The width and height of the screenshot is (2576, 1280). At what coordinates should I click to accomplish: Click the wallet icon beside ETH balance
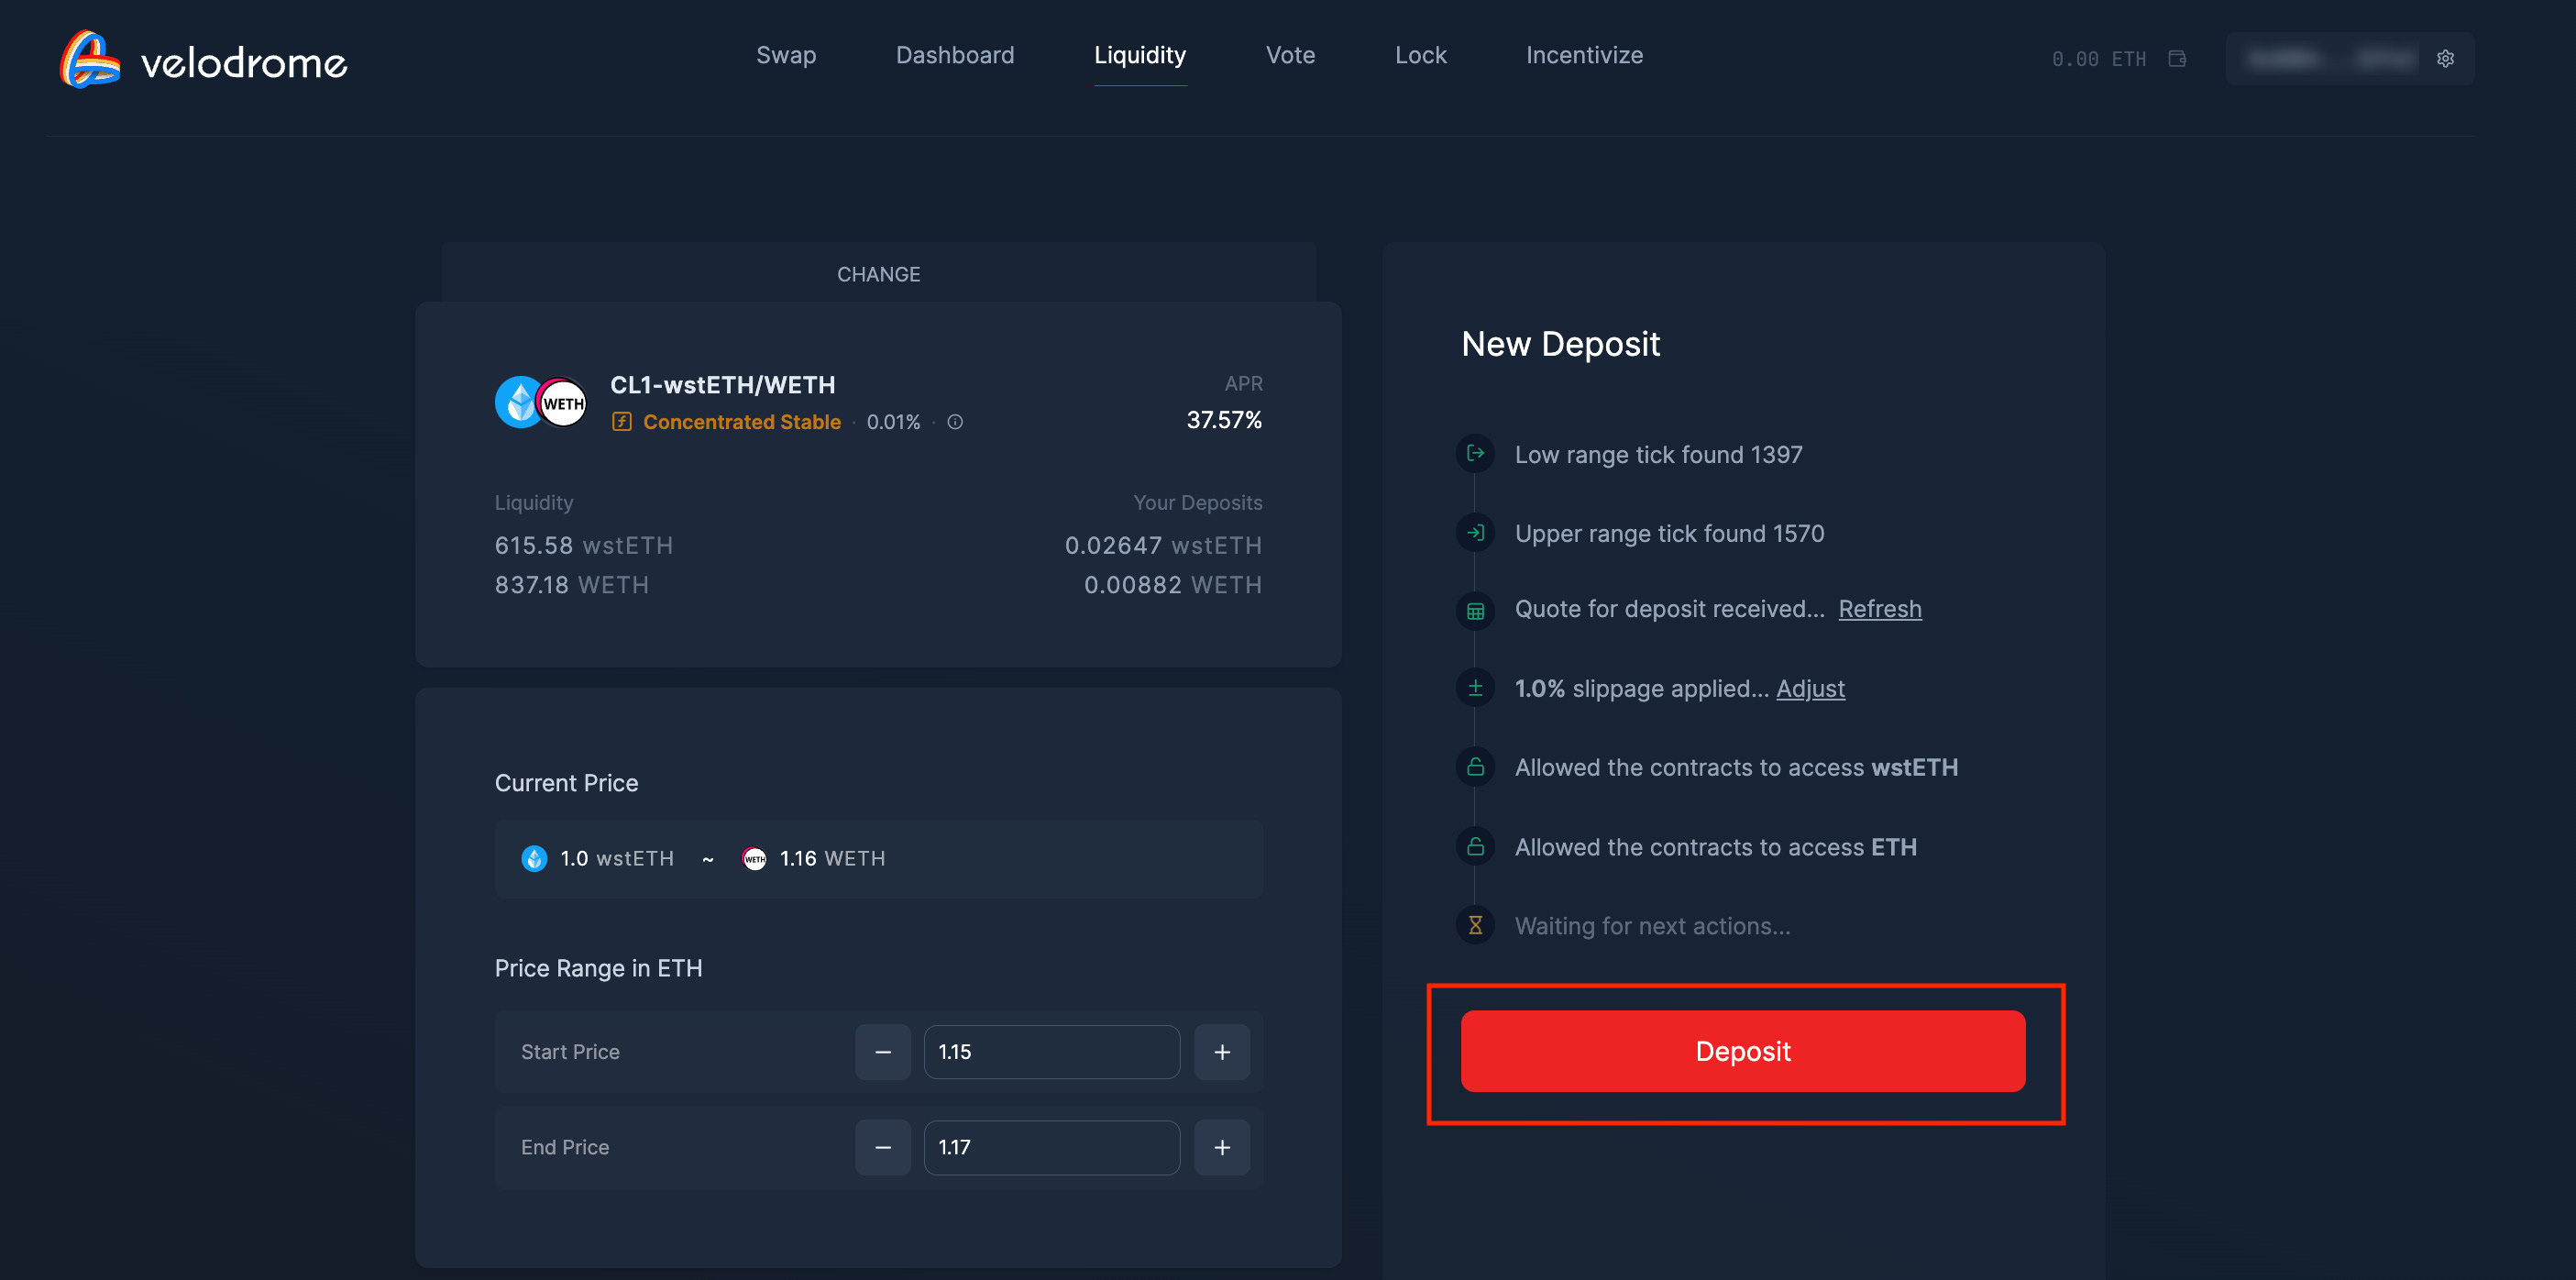(2177, 59)
